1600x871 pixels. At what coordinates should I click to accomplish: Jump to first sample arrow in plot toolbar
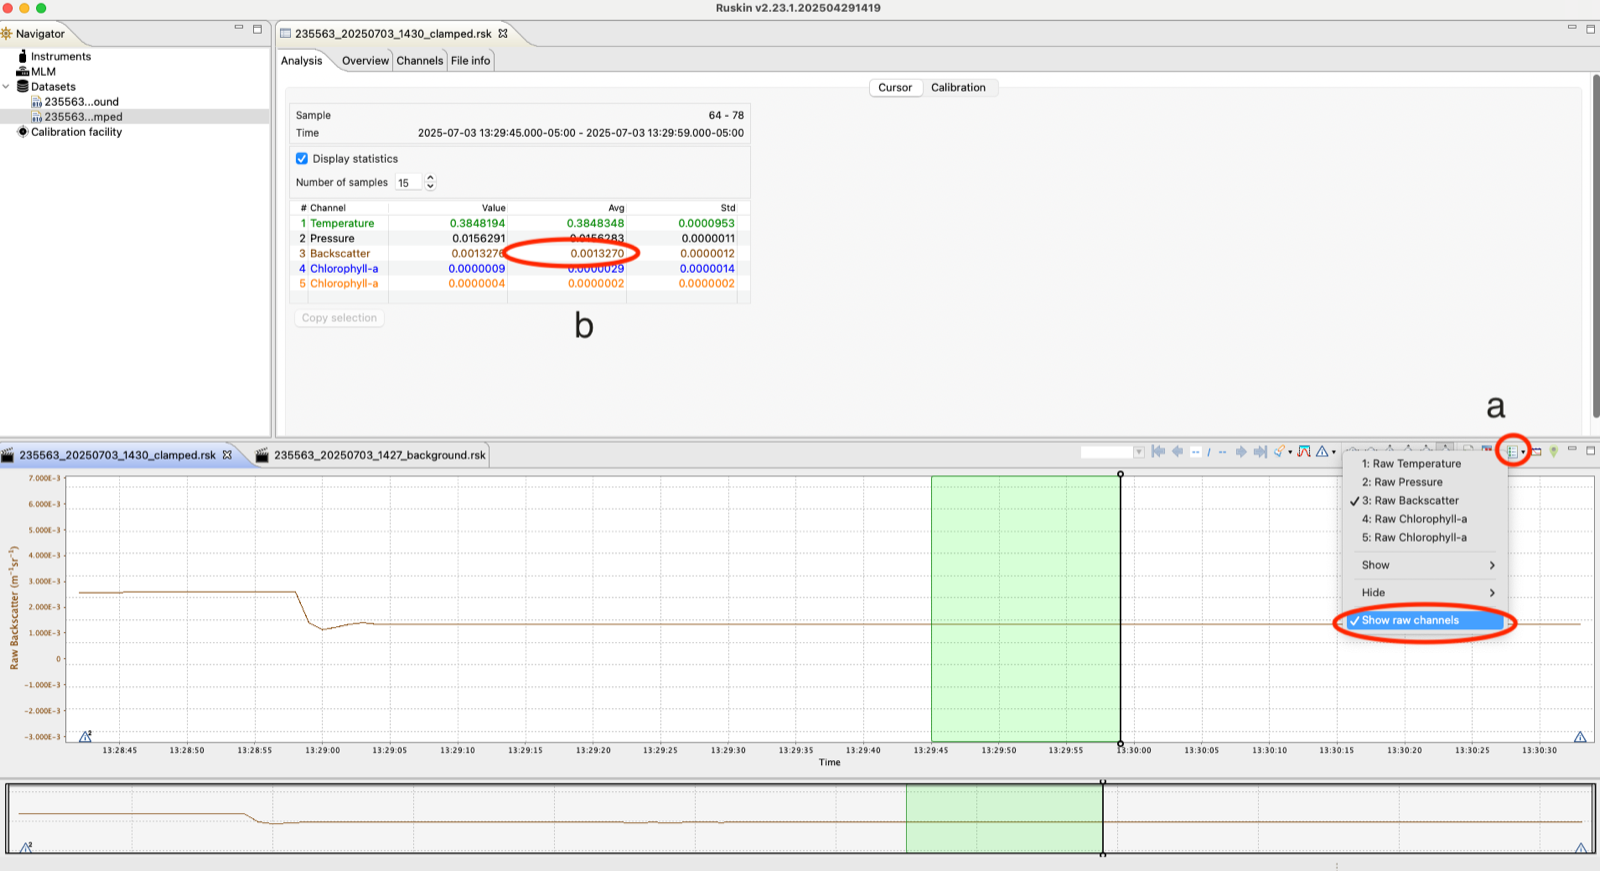[1158, 452]
